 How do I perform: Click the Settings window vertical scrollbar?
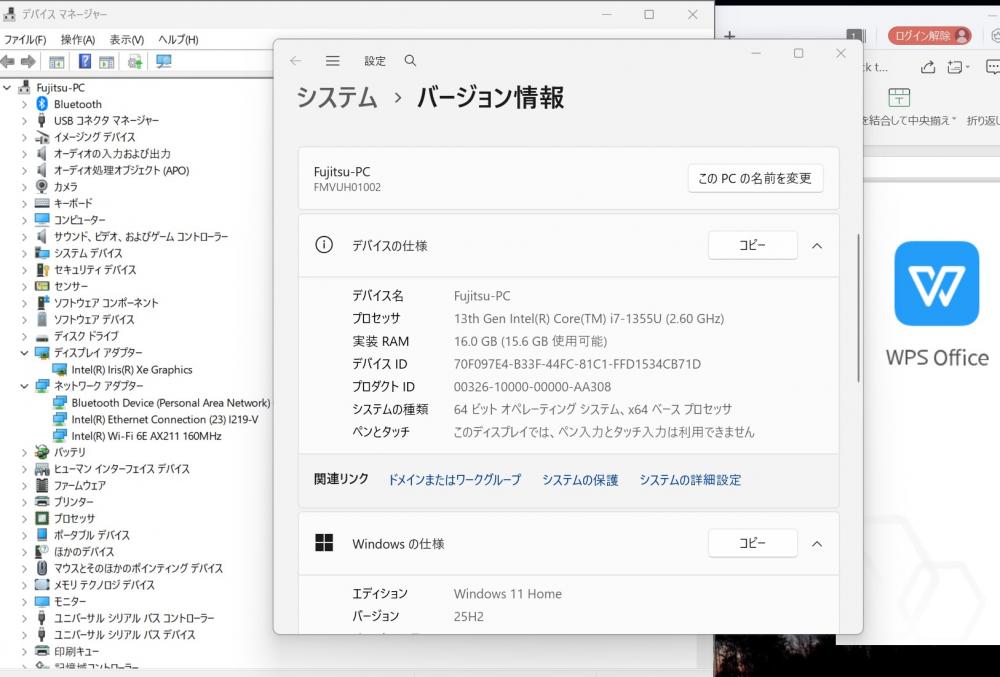[x=858, y=308]
